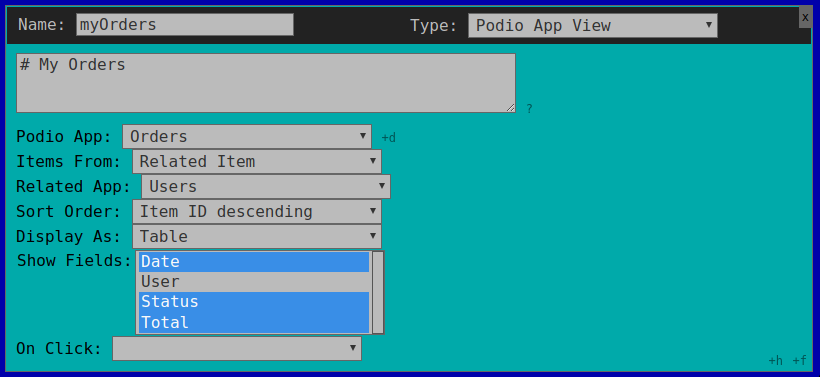
Task: Select User in the Show Fields list
Action: tap(254, 282)
